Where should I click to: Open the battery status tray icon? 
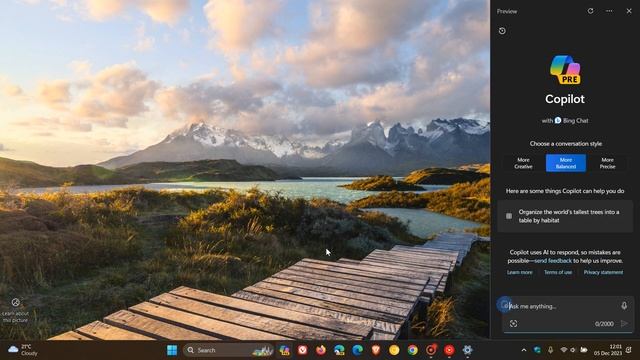[584, 350]
